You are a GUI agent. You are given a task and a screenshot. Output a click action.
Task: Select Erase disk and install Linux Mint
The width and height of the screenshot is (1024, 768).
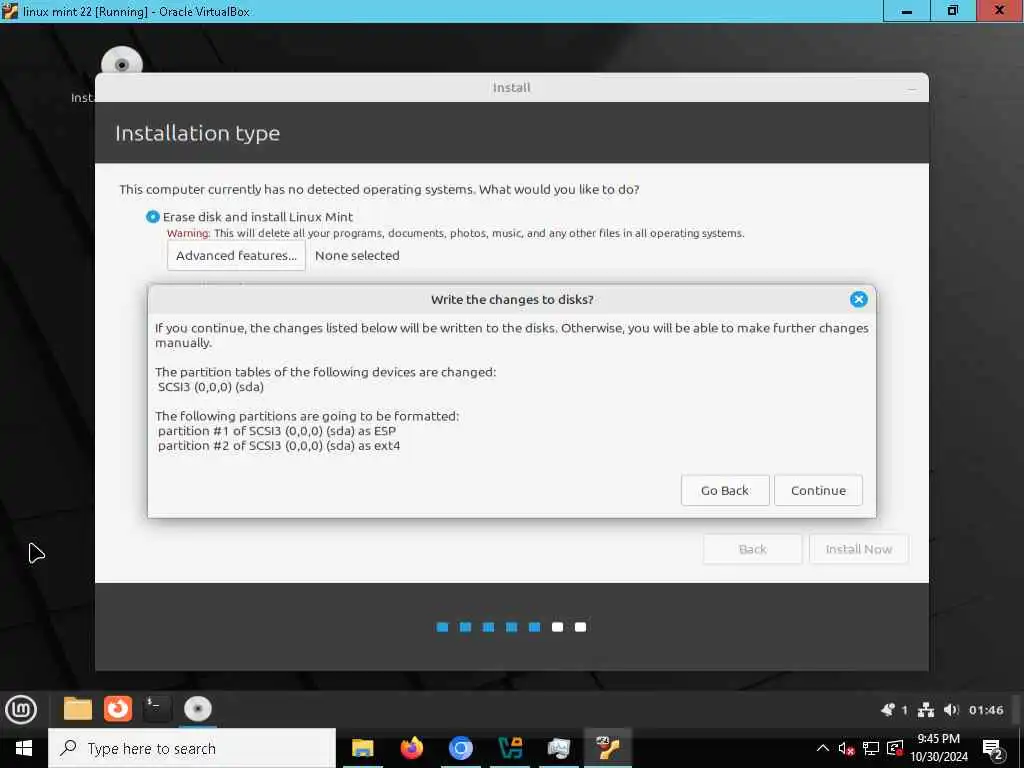152,216
